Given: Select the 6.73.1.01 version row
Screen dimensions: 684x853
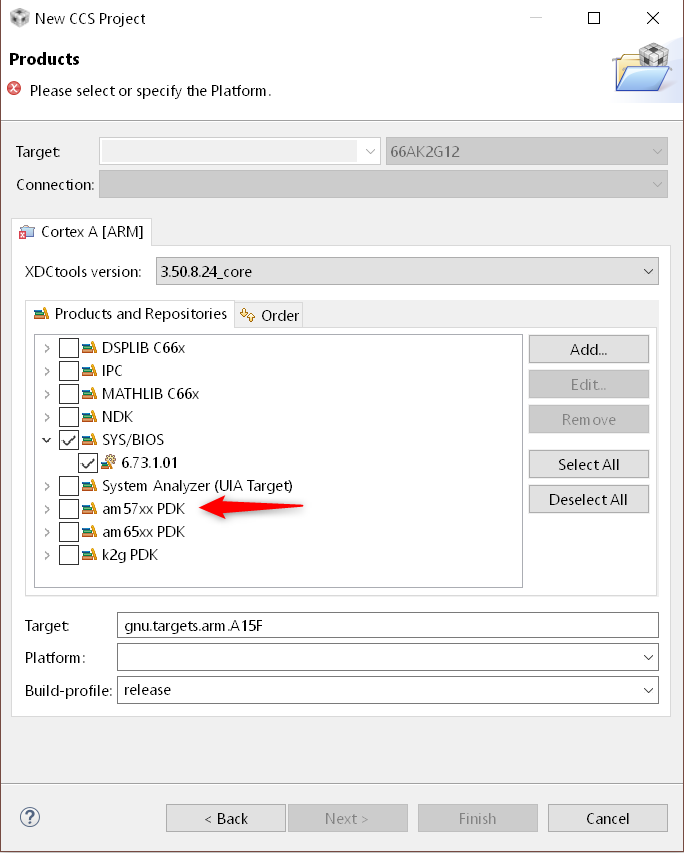Looking at the screenshot, I should tap(149, 463).
